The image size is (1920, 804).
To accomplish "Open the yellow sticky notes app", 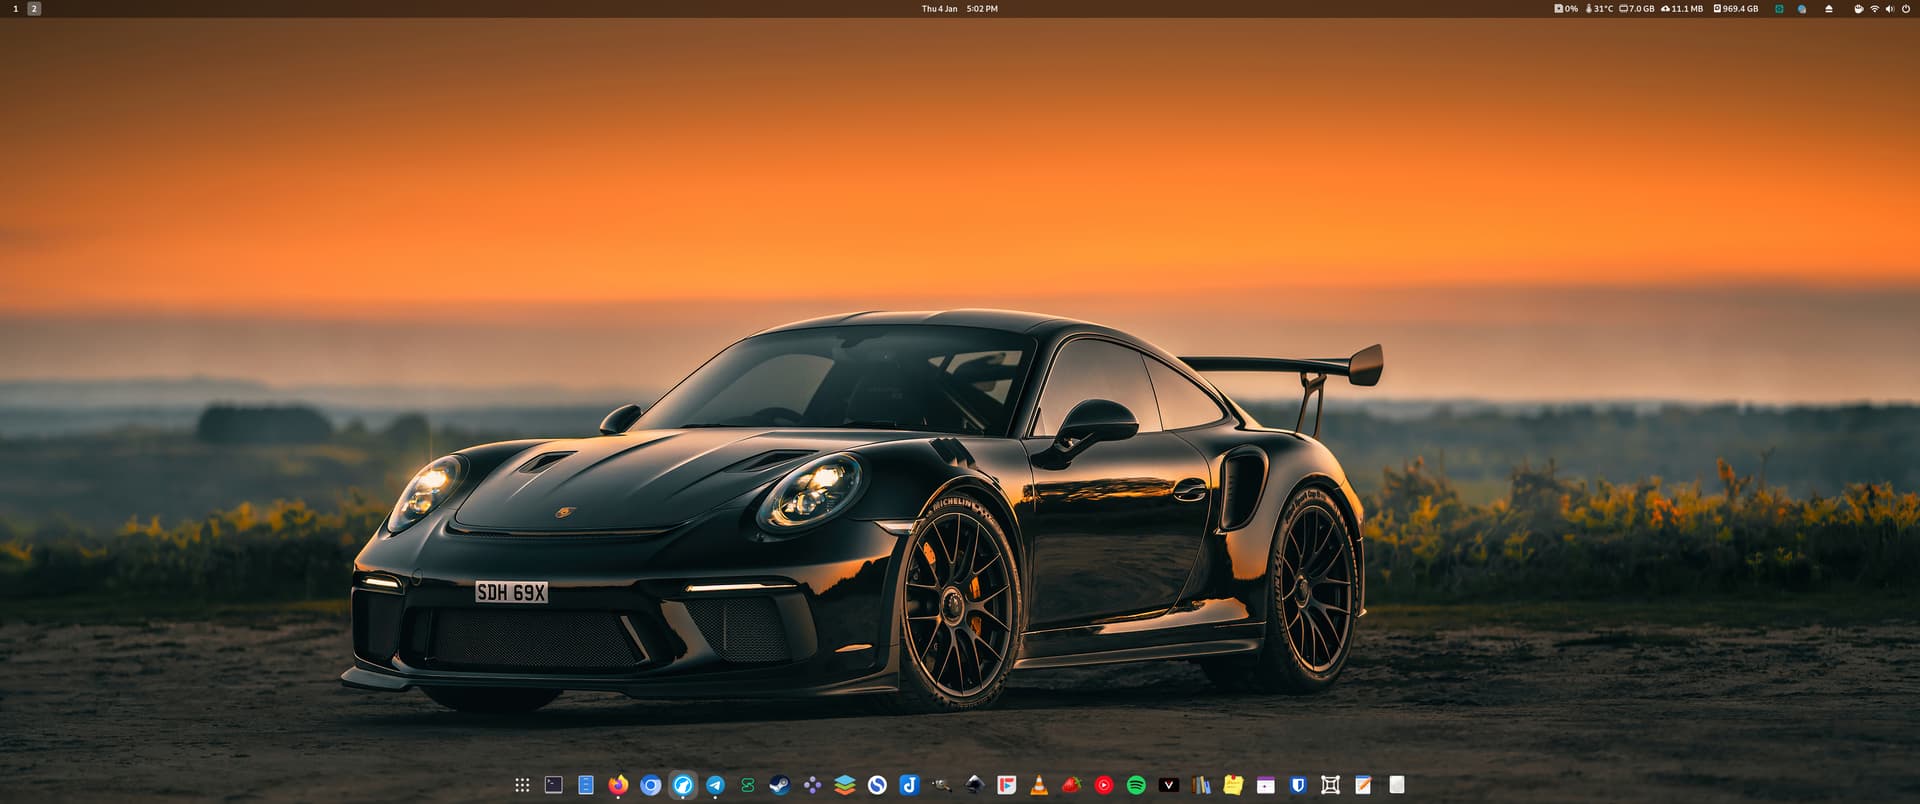I will (1233, 785).
